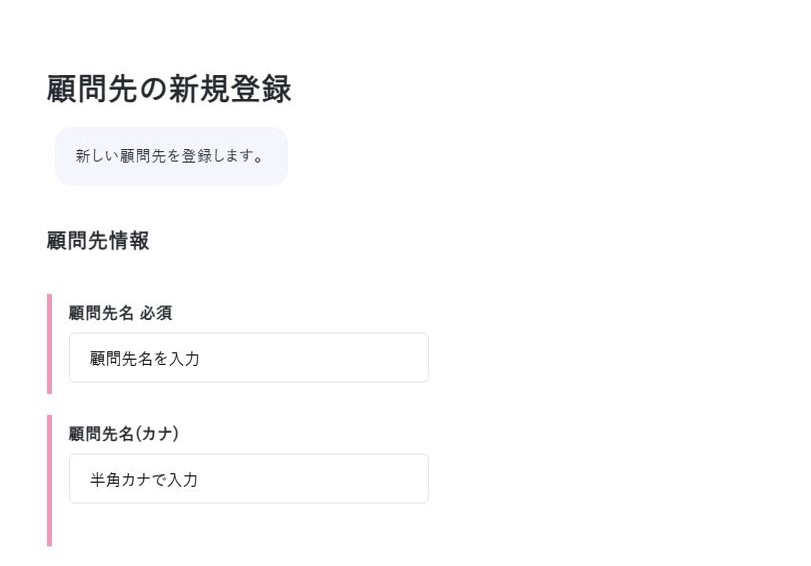Click the 顧問先名(カナ) field label
Viewport: 811px width, 566px height.
pos(123,434)
